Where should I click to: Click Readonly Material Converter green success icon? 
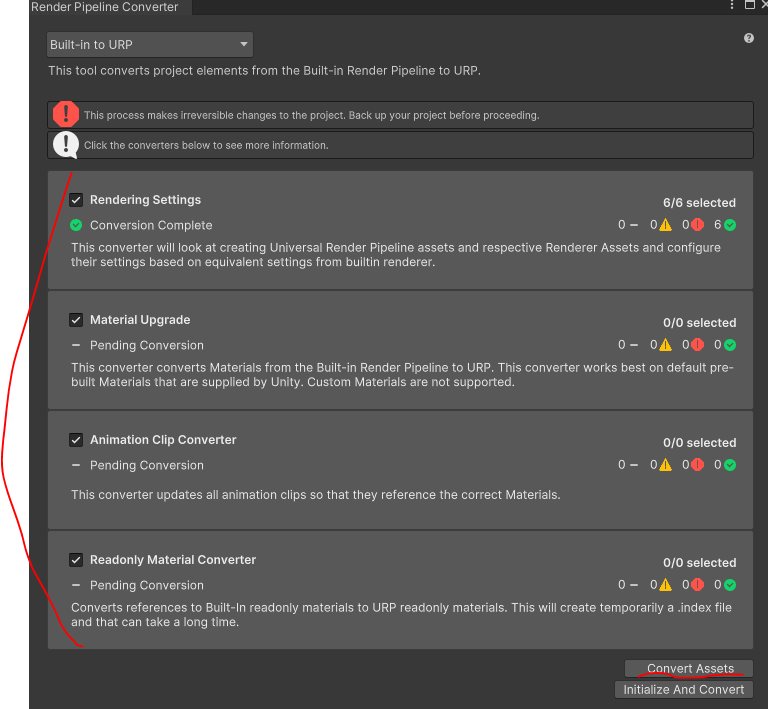730,585
